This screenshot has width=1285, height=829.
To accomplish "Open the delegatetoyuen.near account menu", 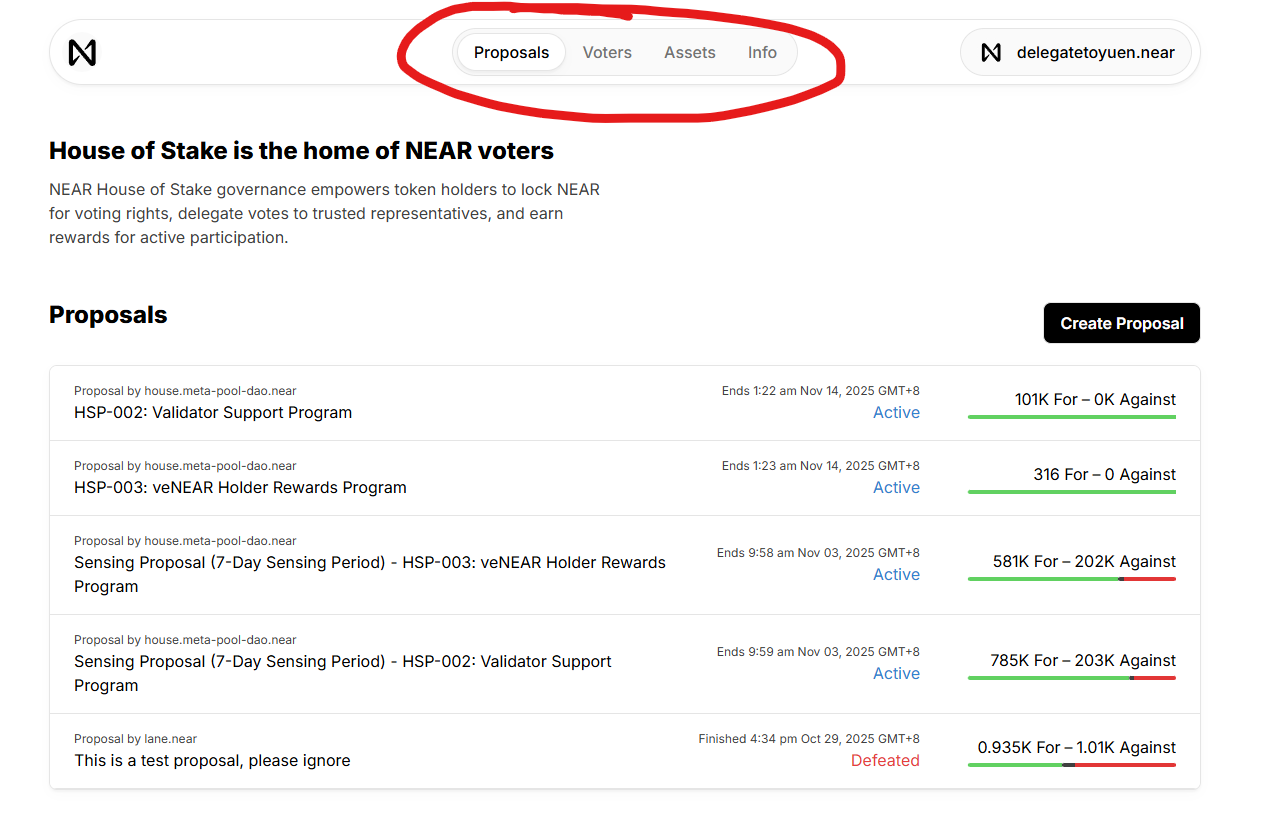I will point(1095,52).
